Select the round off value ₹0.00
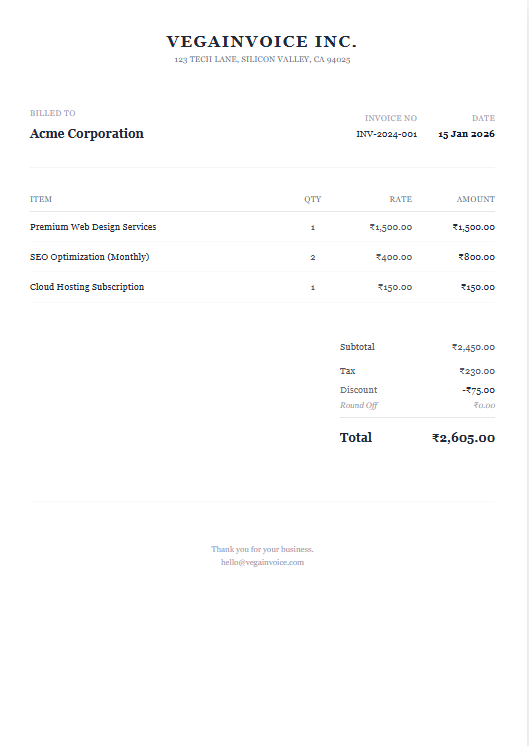The height and width of the screenshot is (746, 529). [x=484, y=405]
